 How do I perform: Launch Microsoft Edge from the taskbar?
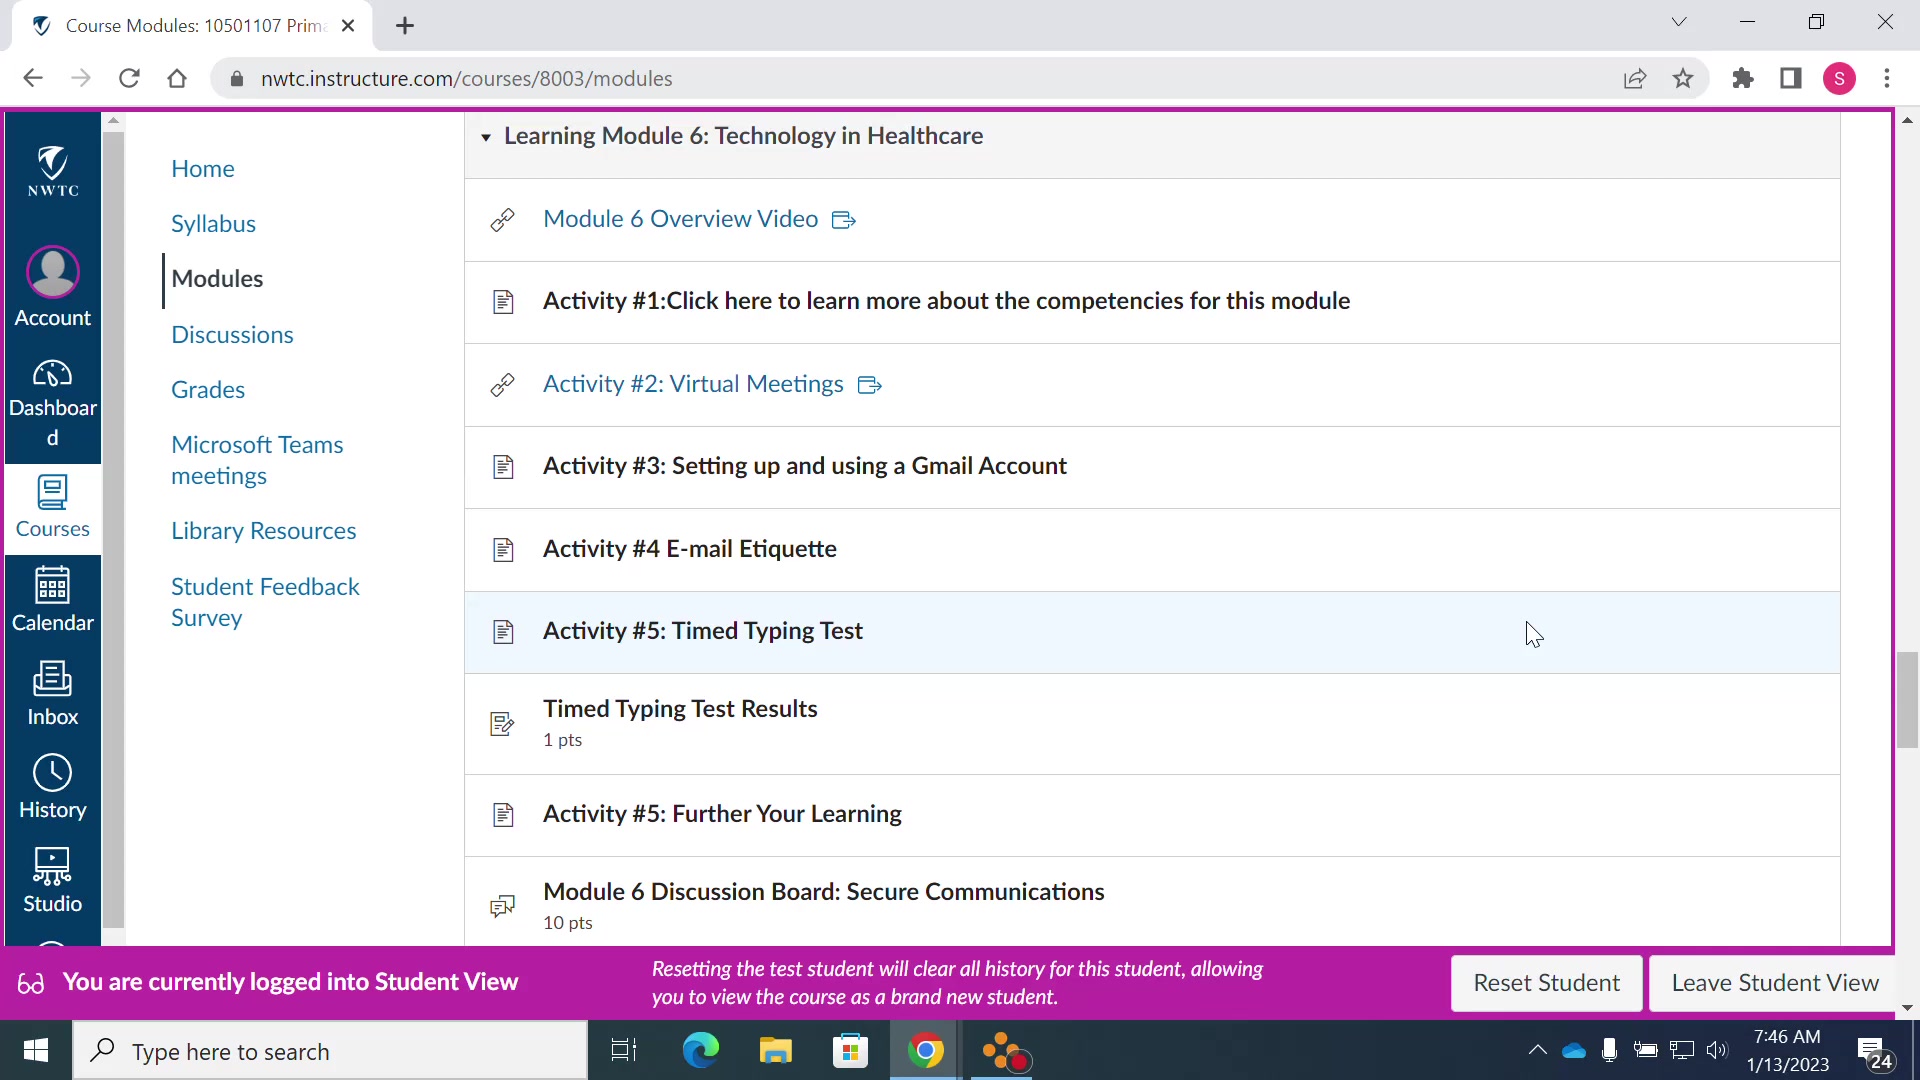(x=700, y=1051)
